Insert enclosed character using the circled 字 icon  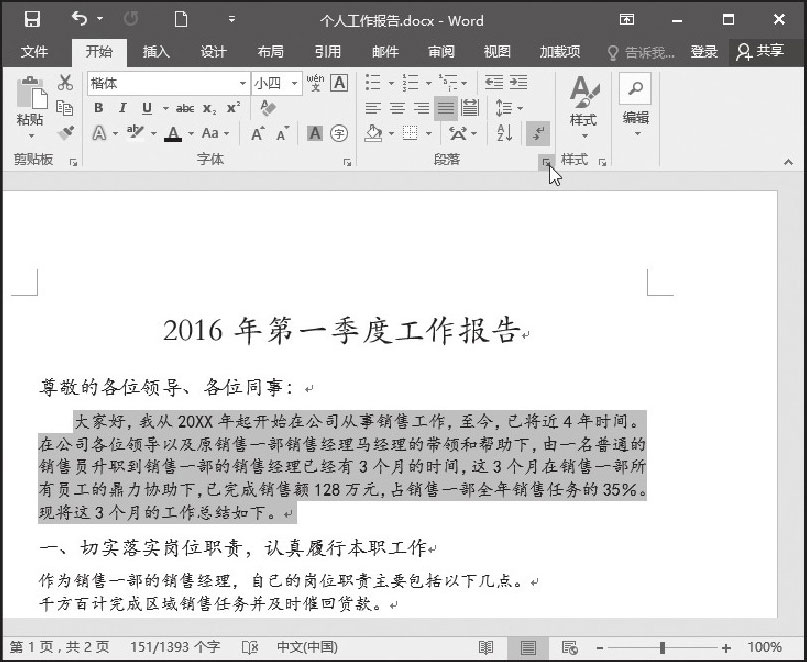pyautogui.click(x=339, y=134)
